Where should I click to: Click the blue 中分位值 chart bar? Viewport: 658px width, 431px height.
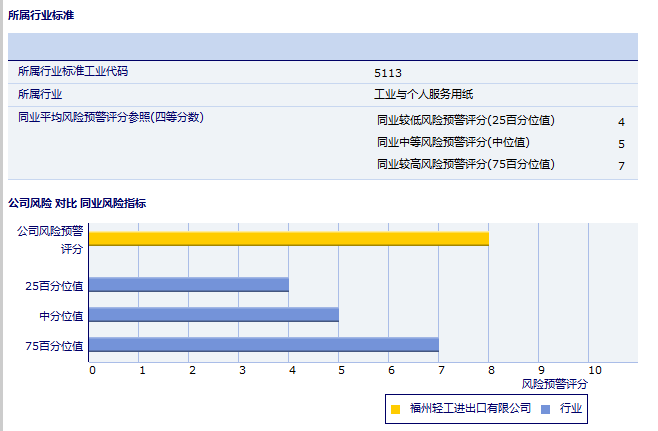click(213, 315)
